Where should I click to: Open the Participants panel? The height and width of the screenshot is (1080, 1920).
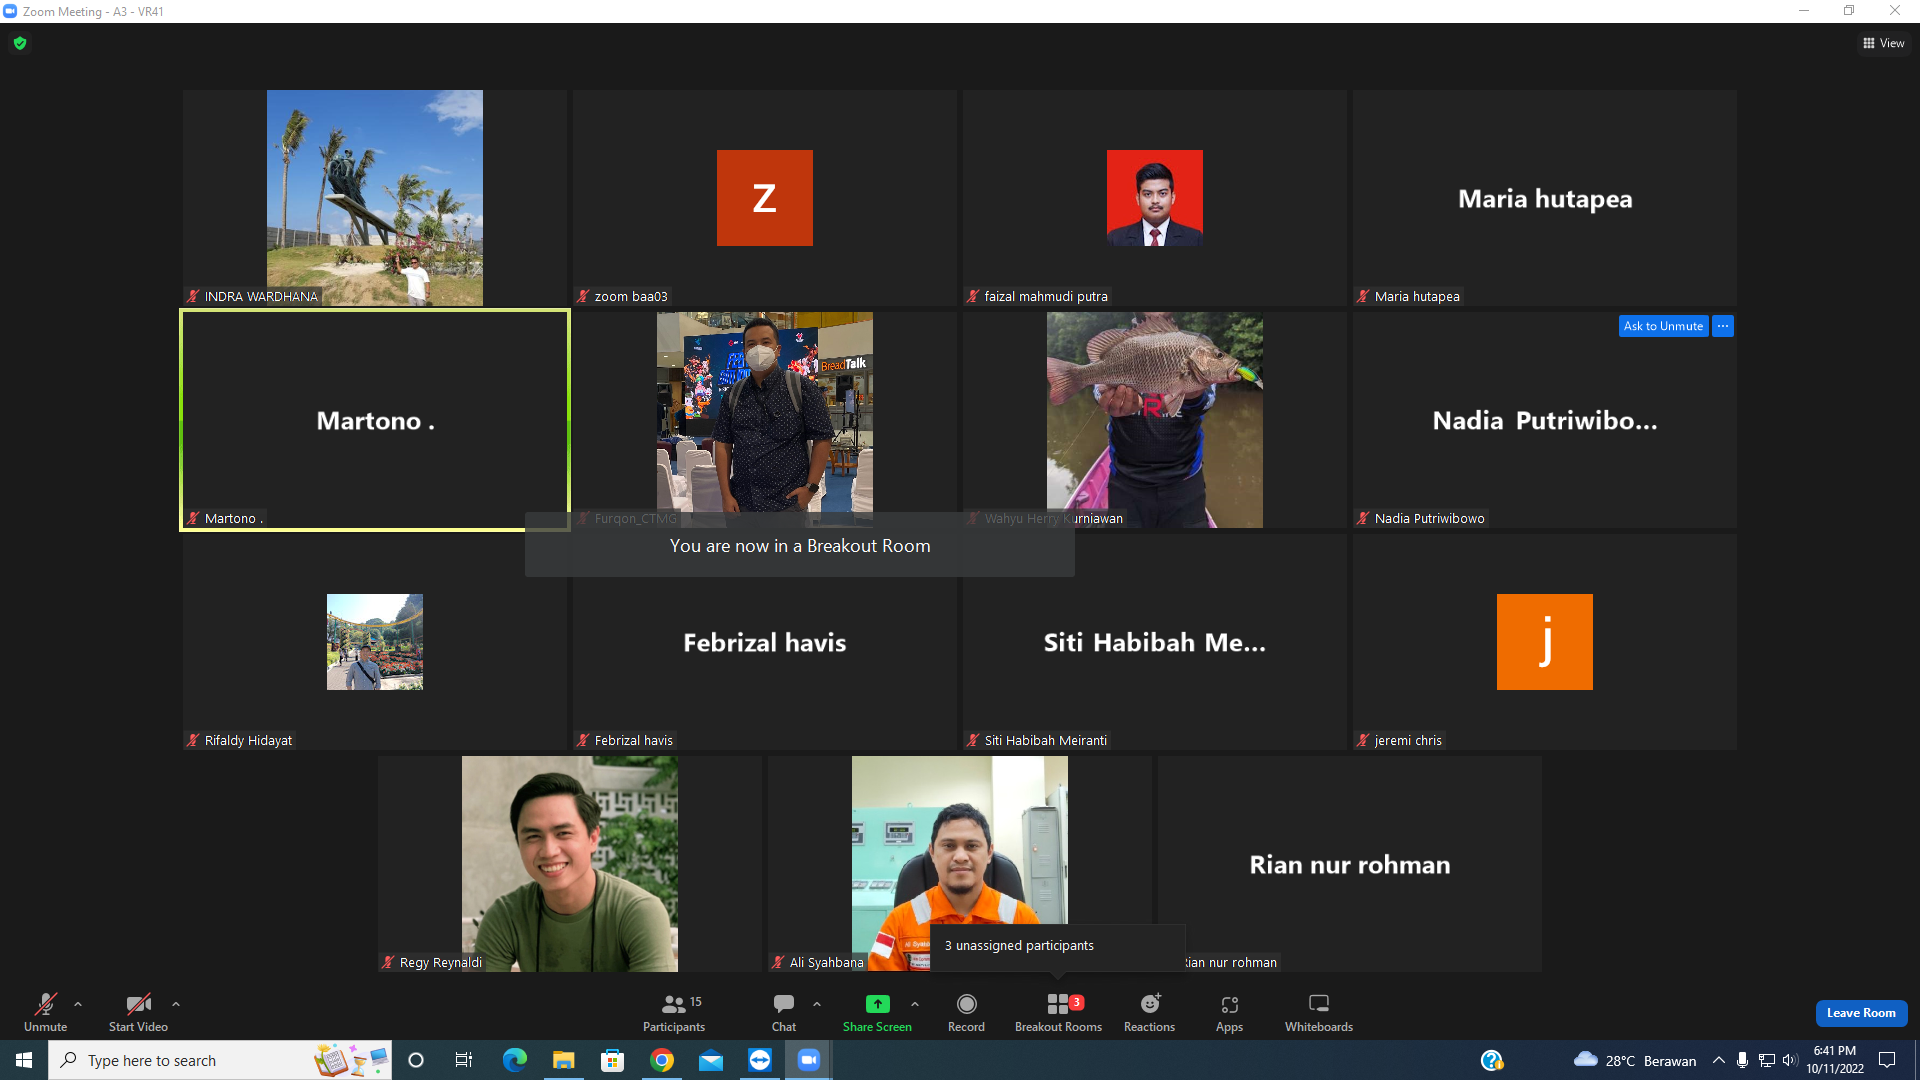pyautogui.click(x=674, y=1012)
